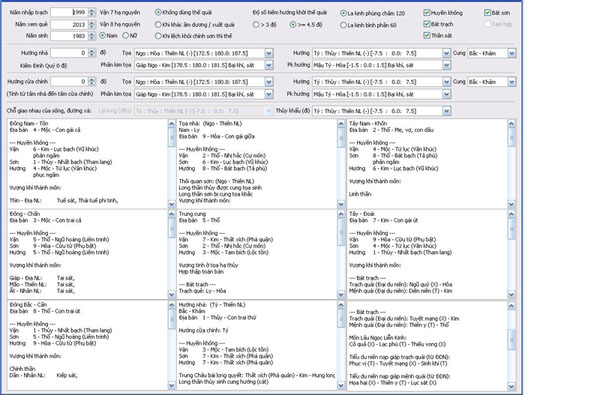Screen dimensions: 600x395
Task: Choose the > 3 độ radio option
Action: click(x=256, y=25)
